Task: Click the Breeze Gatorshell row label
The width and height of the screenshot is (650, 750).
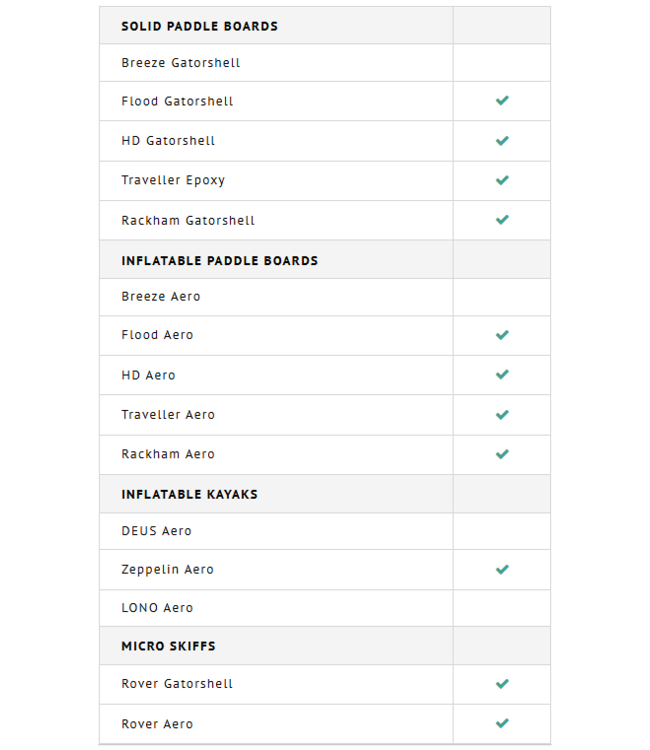Action: pos(180,63)
